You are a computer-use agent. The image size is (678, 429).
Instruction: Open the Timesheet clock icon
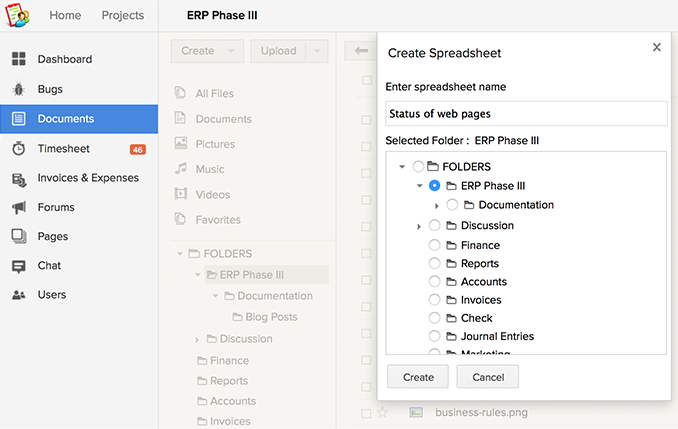pyautogui.click(x=19, y=149)
